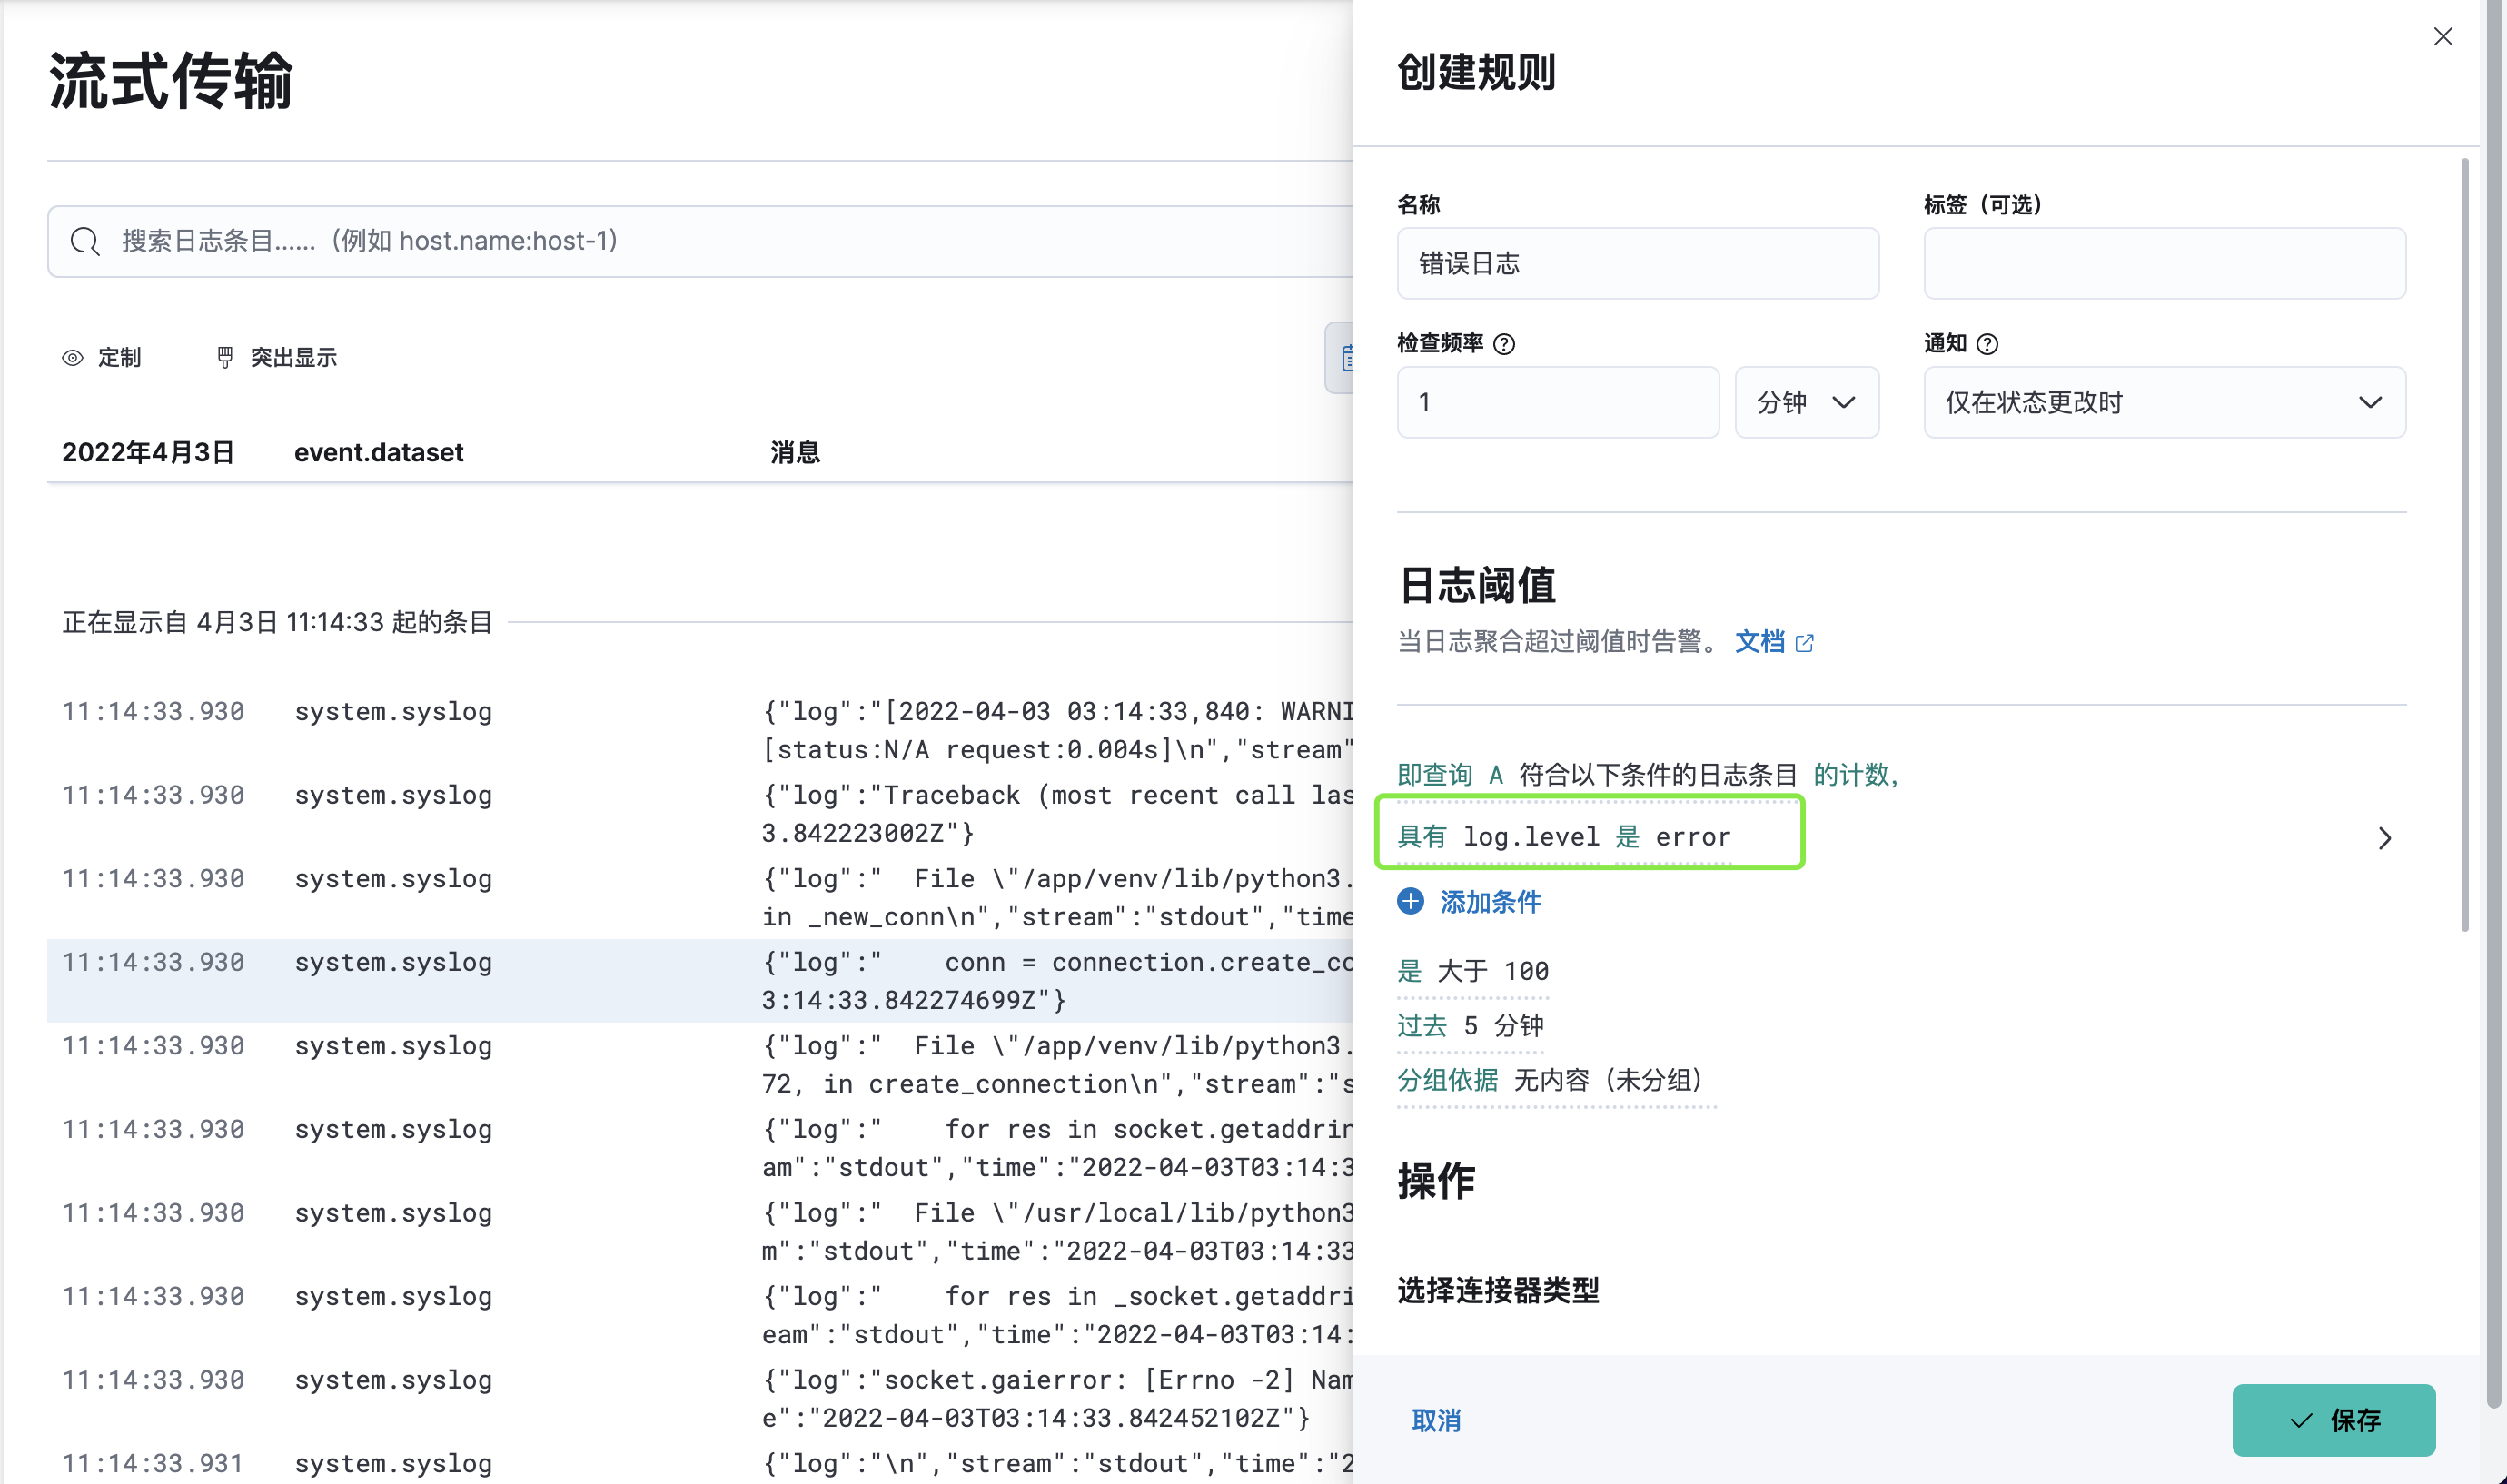Viewport: 2507px width, 1484px height.
Task: Click external link icon beside documentation
Action: click(x=1804, y=643)
